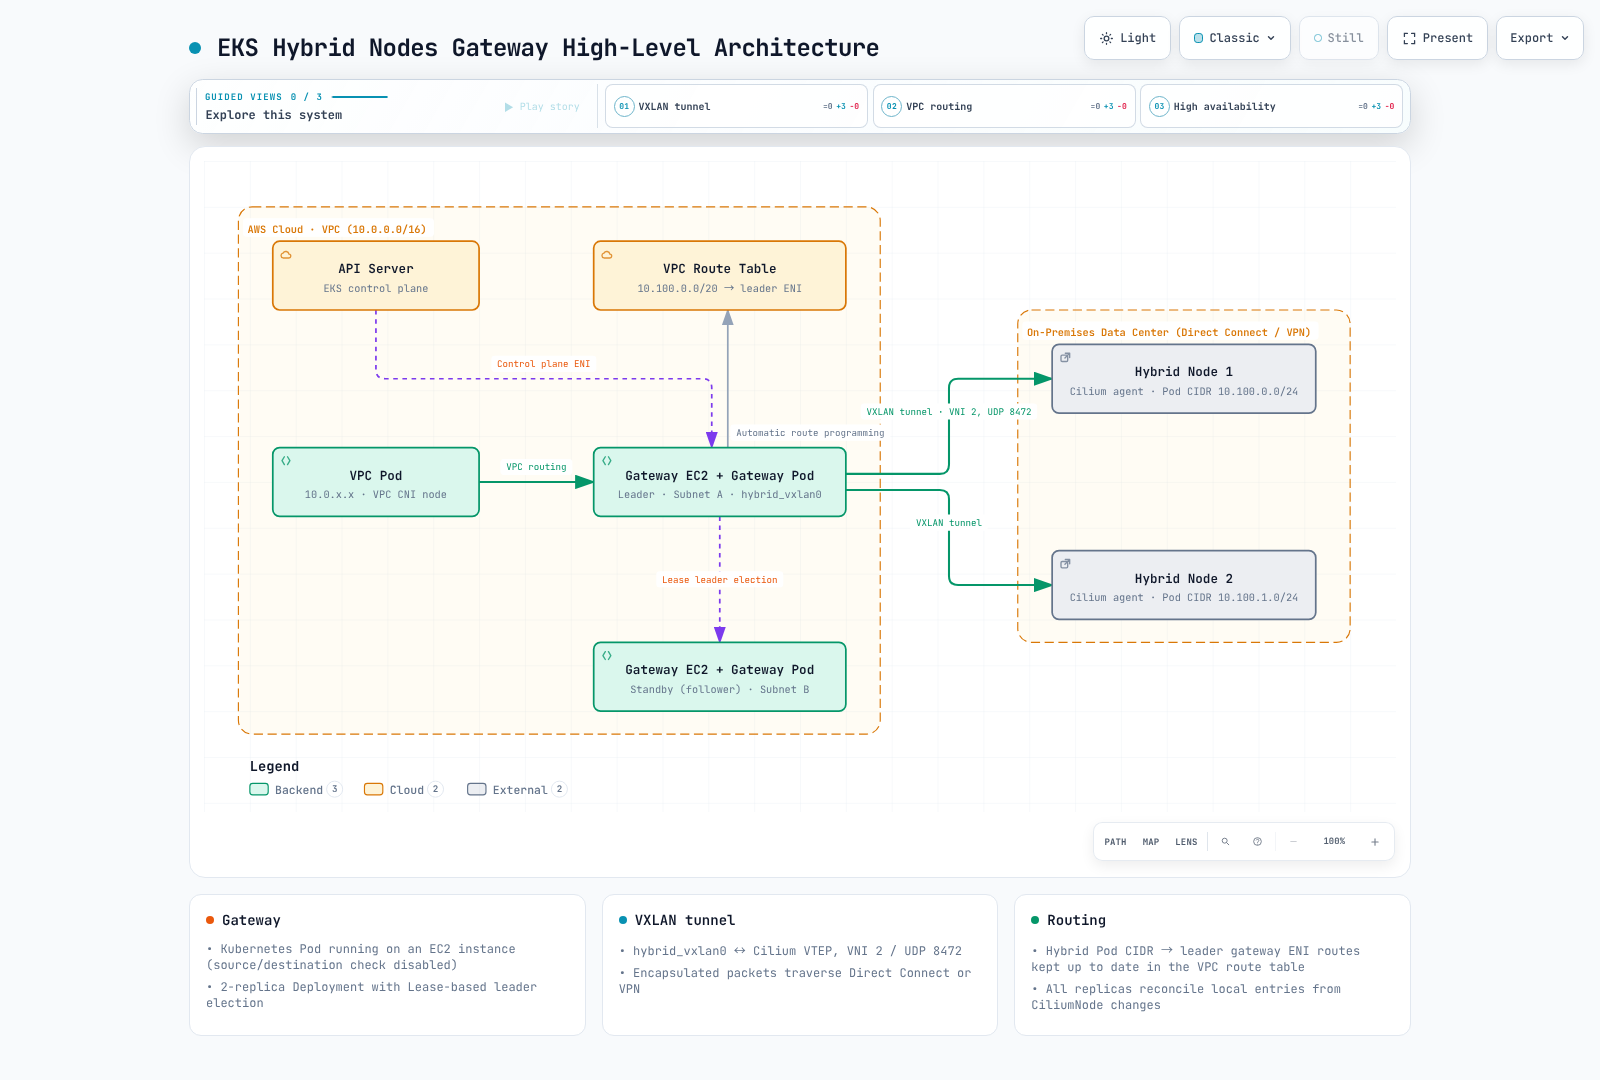Click the 'VPC routing' edge label
Image resolution: width=1600 pixels, height=1080 pixels.
point(536,467)
